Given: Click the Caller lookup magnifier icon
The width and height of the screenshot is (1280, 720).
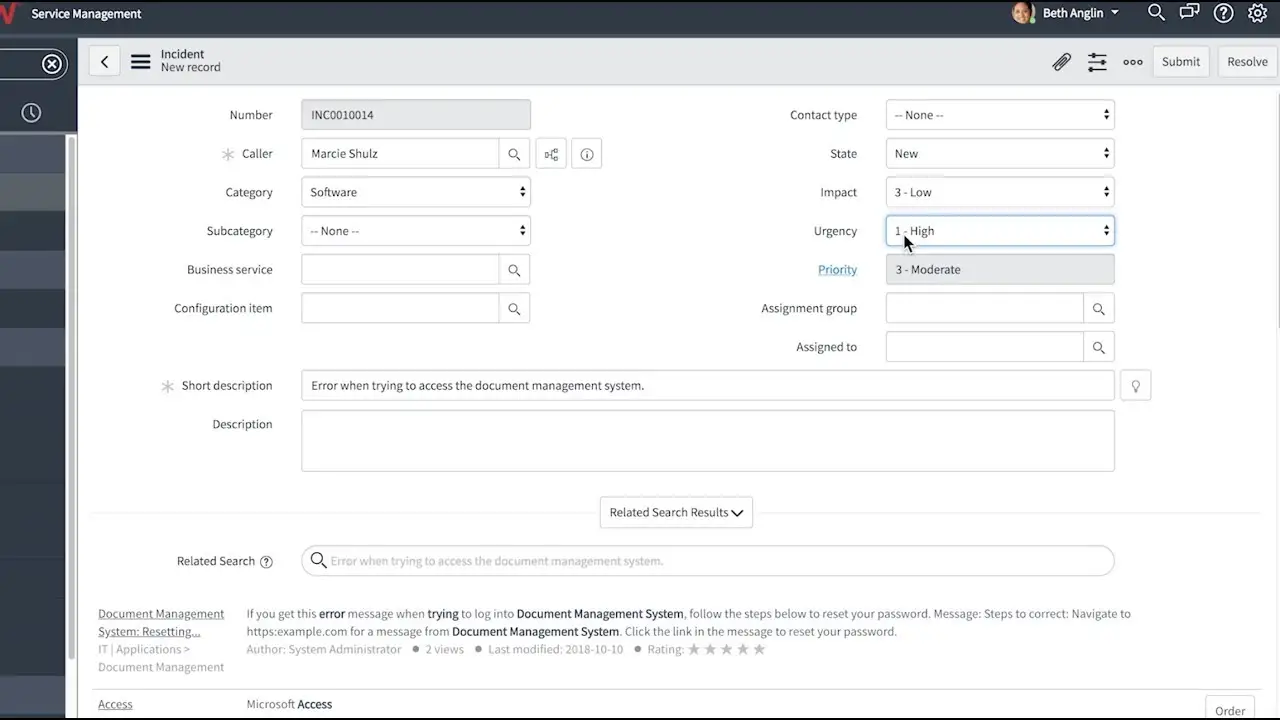Looking at the screenshot, I should click(x=514, y=154).
